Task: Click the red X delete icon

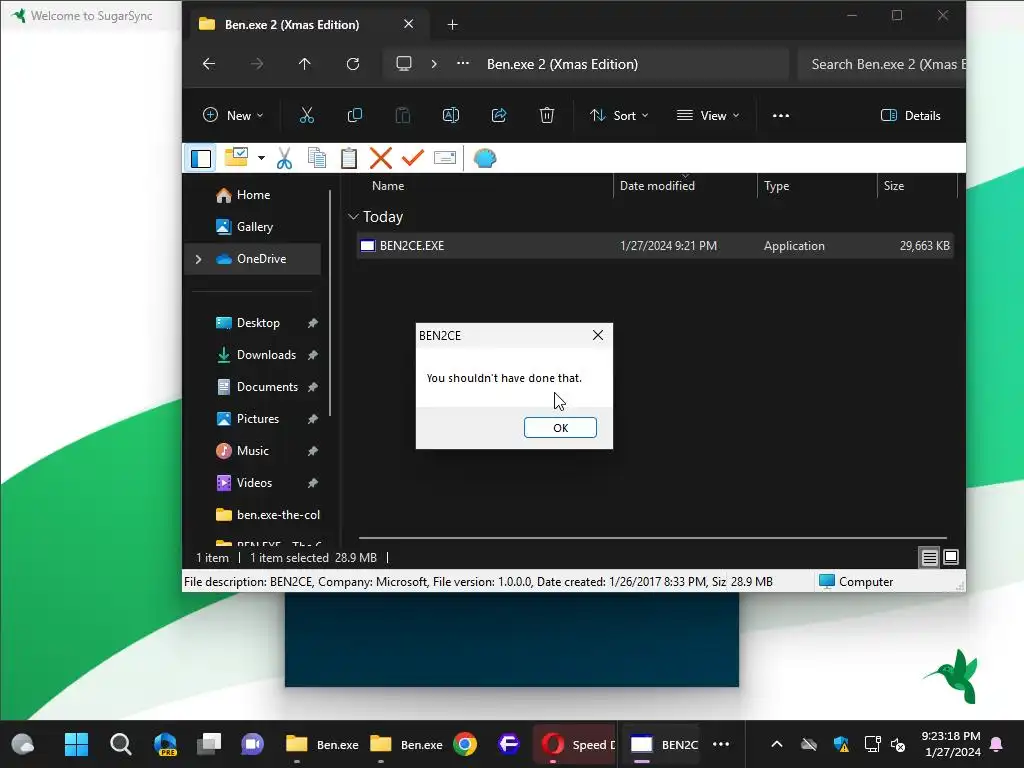Action: pos(381,158)
